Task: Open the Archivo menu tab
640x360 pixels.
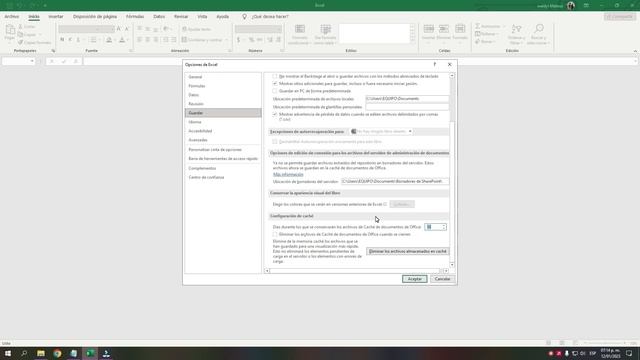Action: (x=12, y=16)
